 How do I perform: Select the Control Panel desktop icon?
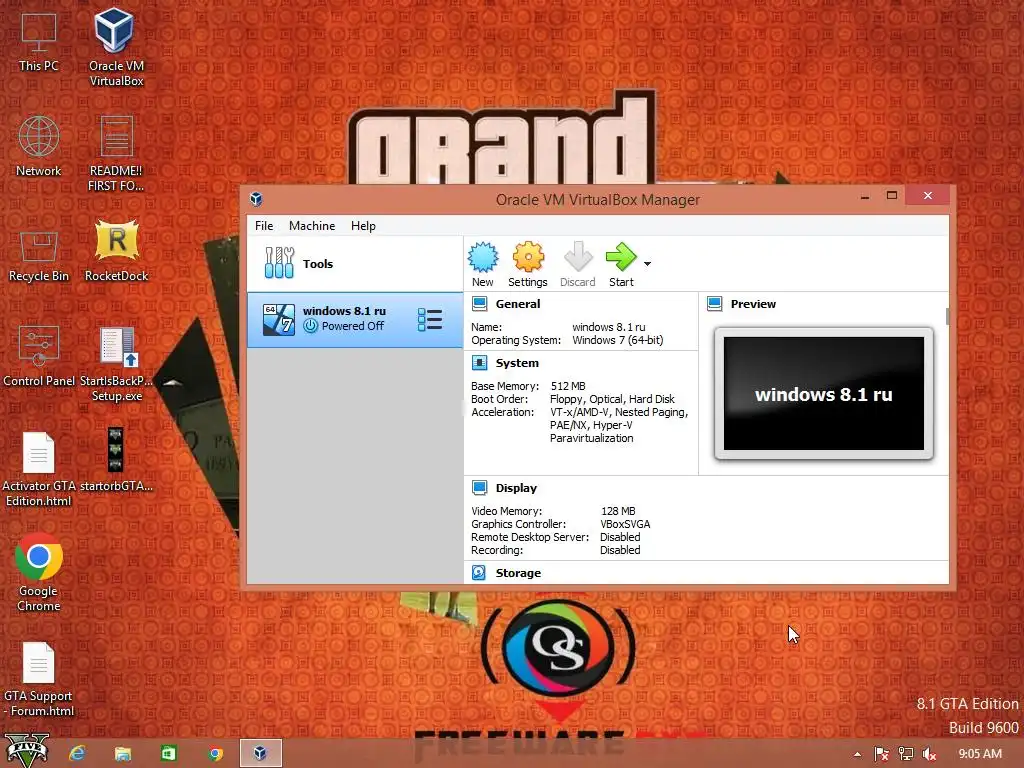click(39, 356)
